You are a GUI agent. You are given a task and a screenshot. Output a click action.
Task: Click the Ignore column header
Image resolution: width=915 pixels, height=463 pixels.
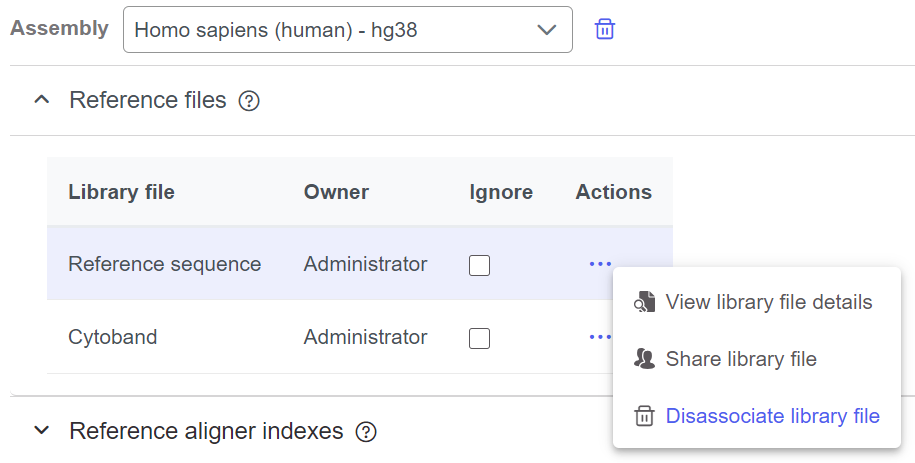(500, 192)
